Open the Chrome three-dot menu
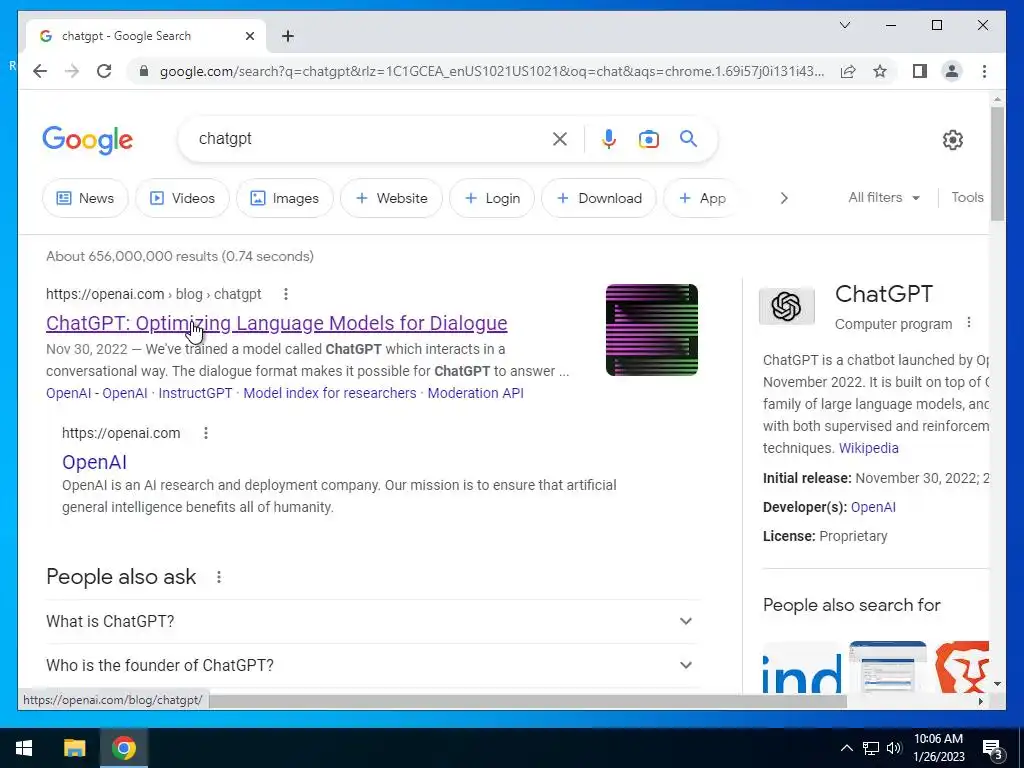This screenshot has width=1024, height=768. click(x=984, y=71)
